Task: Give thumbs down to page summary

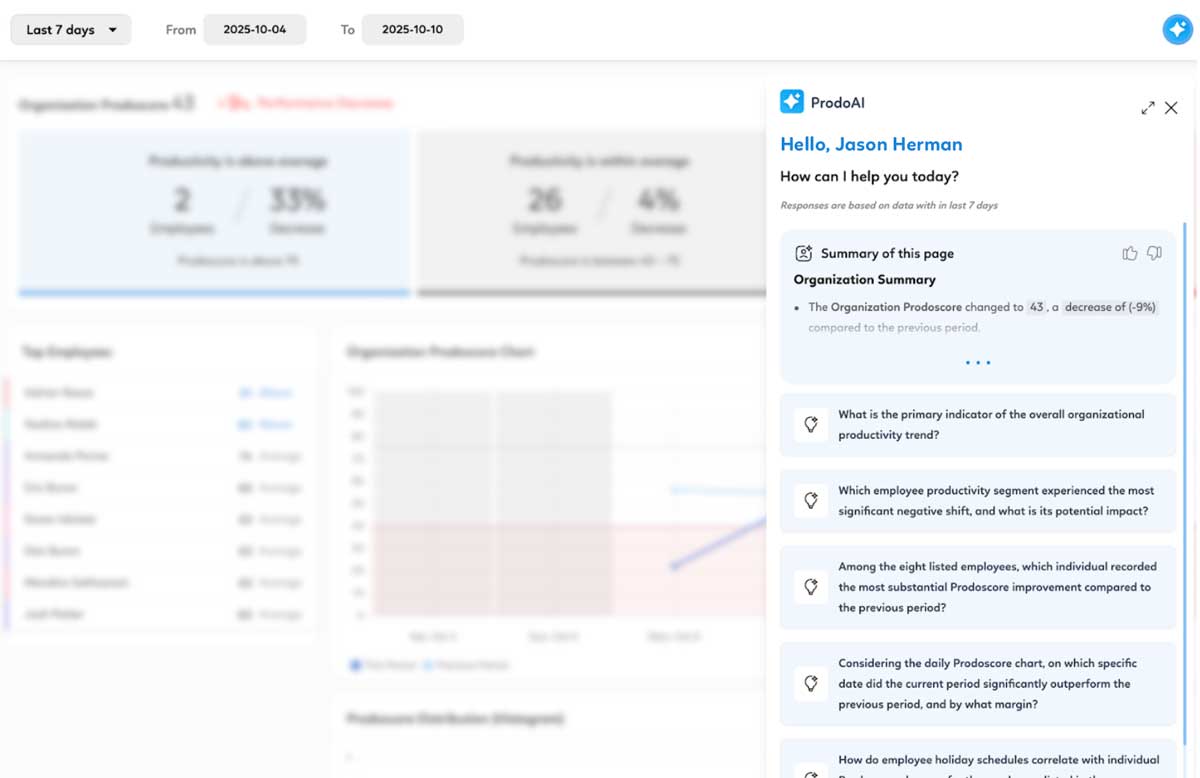Action: (1154, 254)
